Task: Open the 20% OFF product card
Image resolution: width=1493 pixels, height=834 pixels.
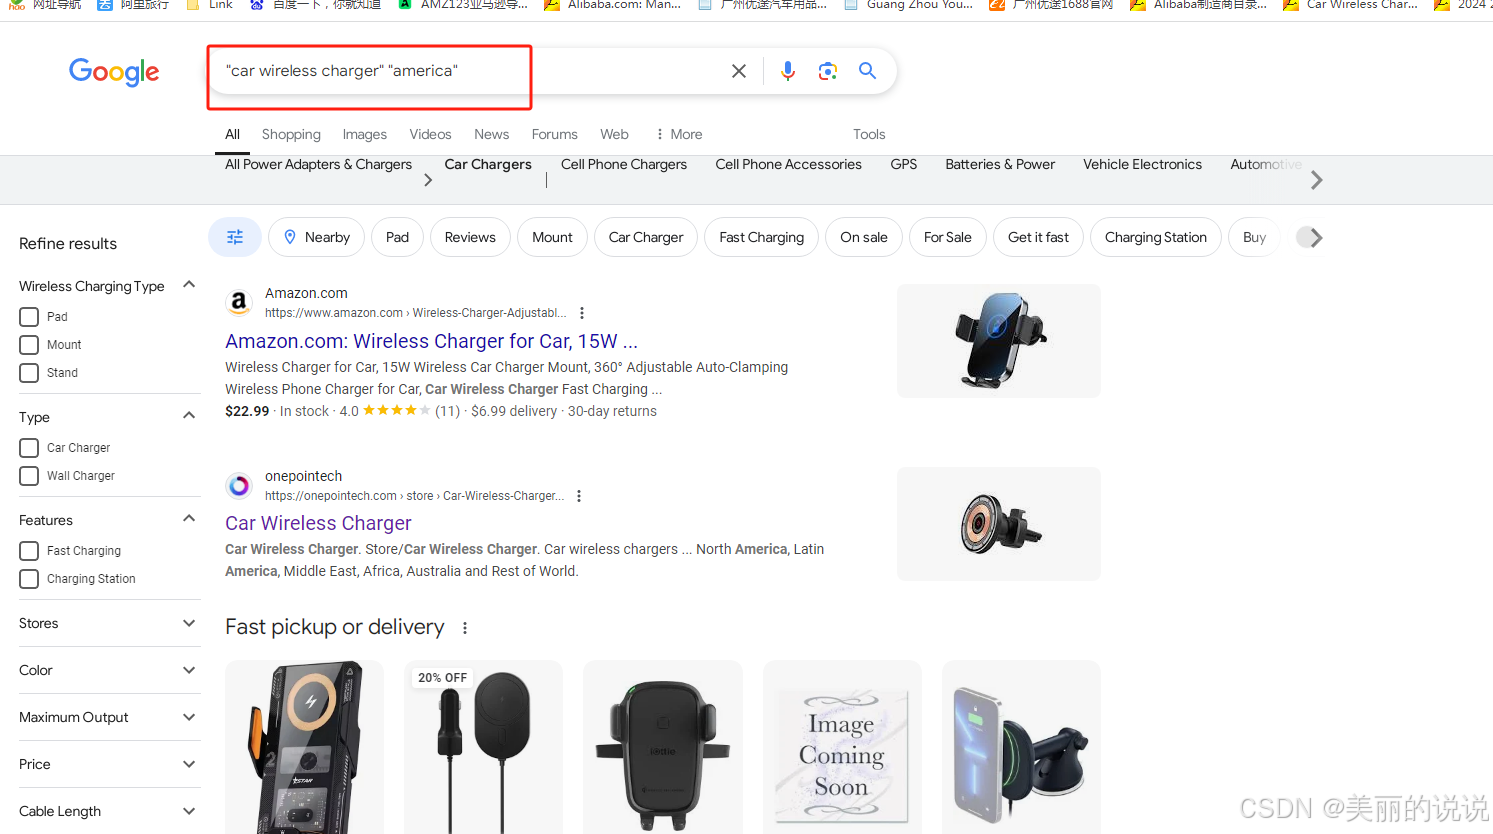Action: coord(484,746)
